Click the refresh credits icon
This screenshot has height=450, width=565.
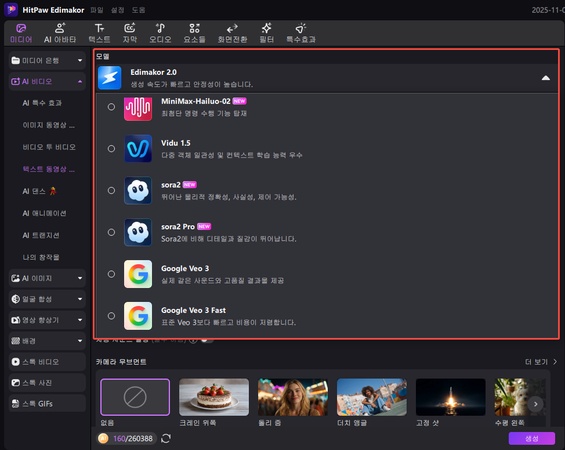(166, 438)
